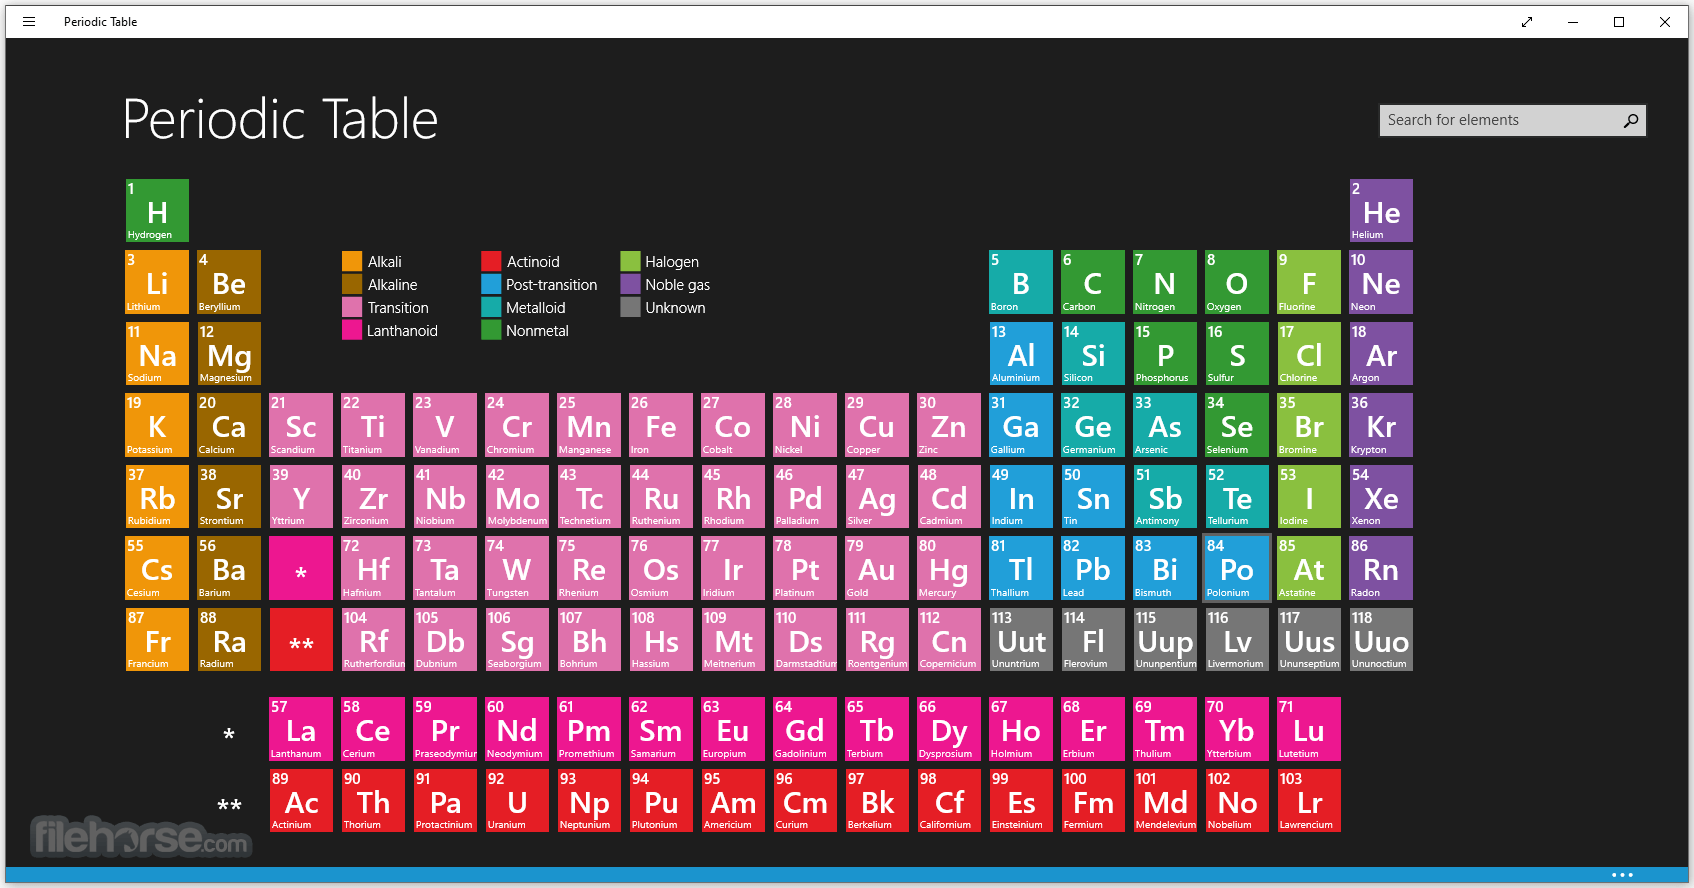The height and width of the screenshot is (888, 1694).
Task: Click the Actinoid legend red swatch
Action: coord(491,261)
